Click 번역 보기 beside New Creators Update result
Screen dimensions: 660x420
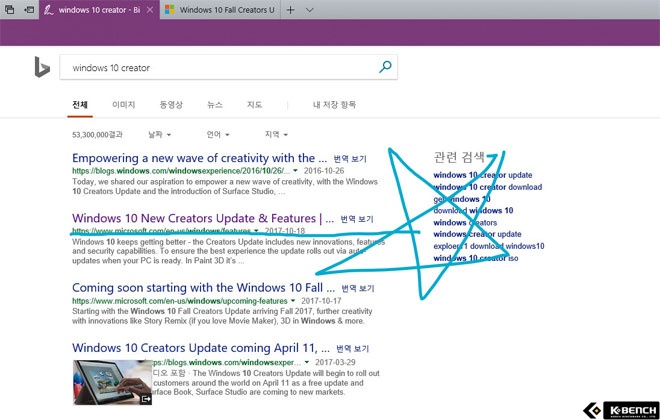click(357, 219)
